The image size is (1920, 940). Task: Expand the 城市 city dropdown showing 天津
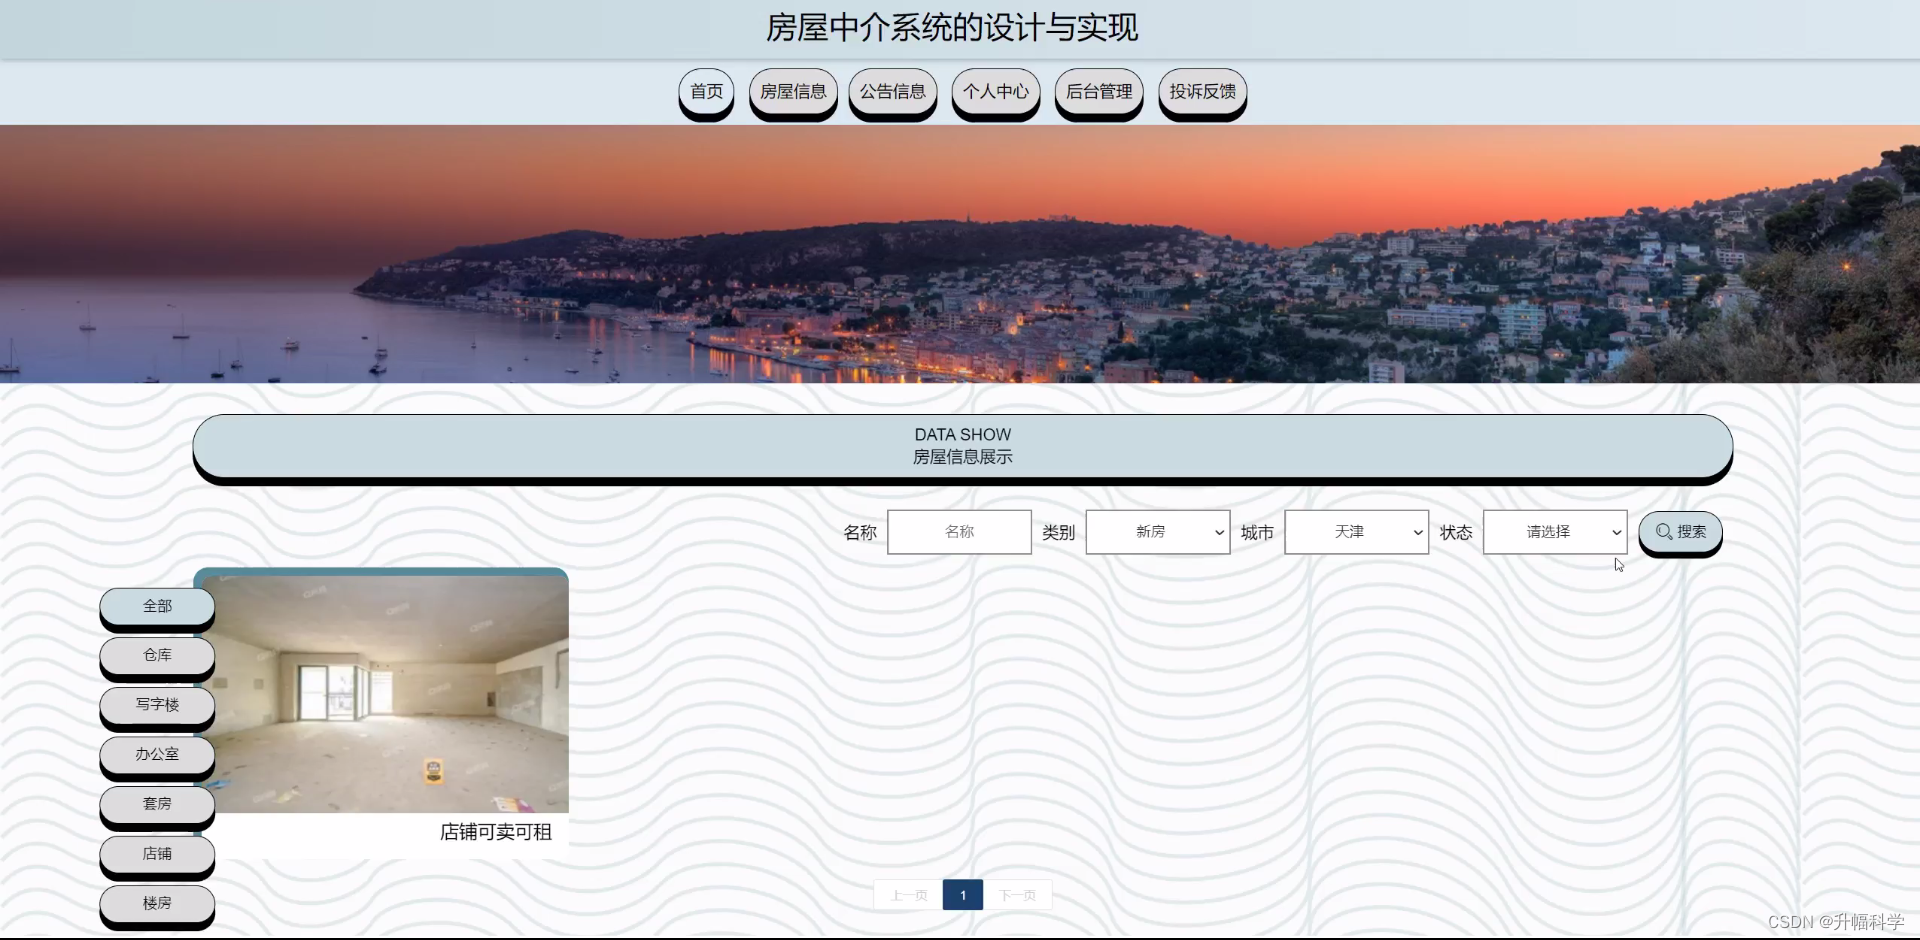click(1356, 531)
